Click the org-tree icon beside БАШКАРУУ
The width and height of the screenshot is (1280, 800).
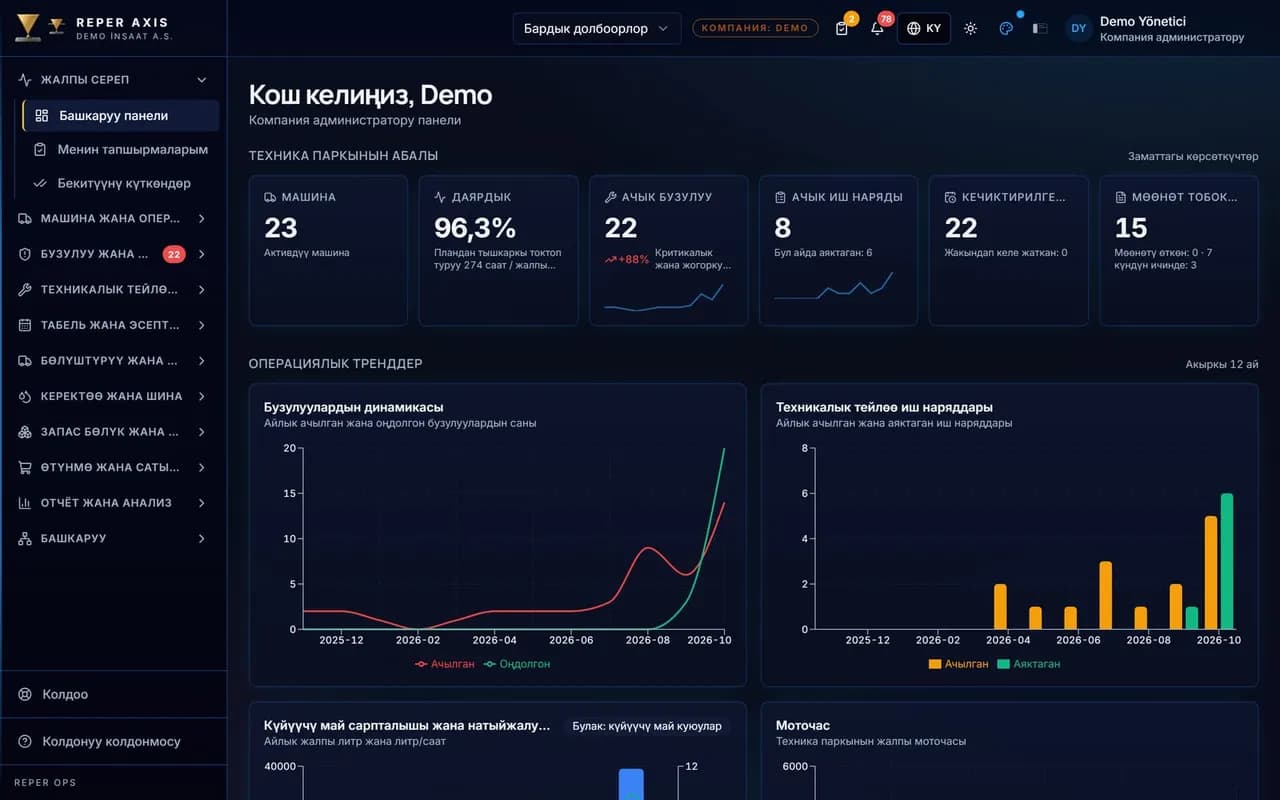click(25, 539)
